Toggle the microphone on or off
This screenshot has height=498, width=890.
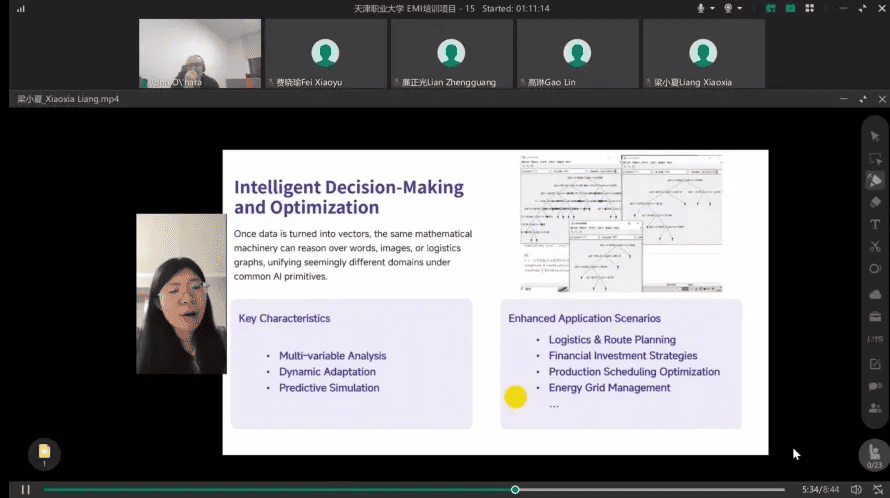coord(701,8)
